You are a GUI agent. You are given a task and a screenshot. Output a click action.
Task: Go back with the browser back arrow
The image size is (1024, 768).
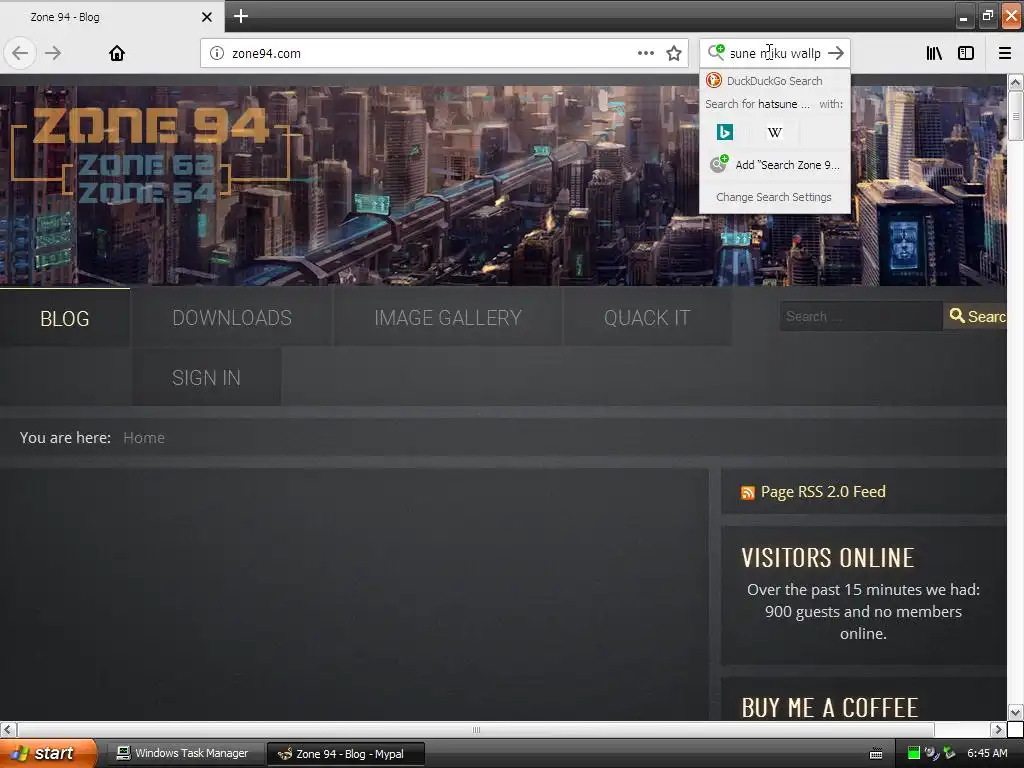[20, 53]
